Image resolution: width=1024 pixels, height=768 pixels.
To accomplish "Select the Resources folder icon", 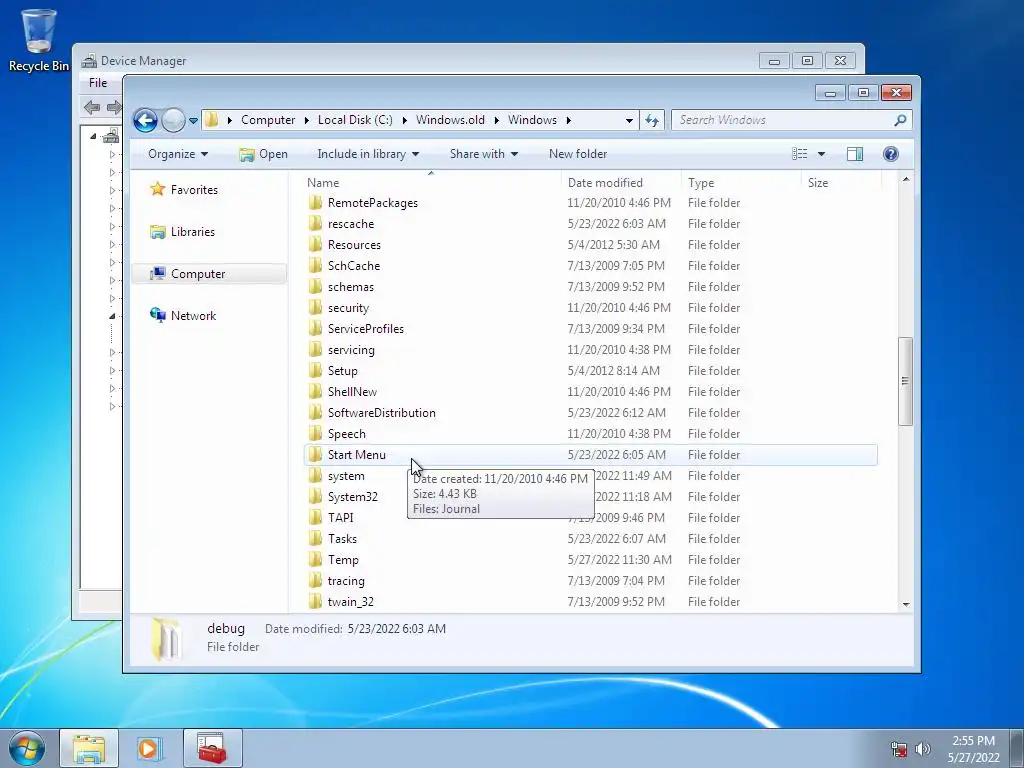I will coord(315,244).
